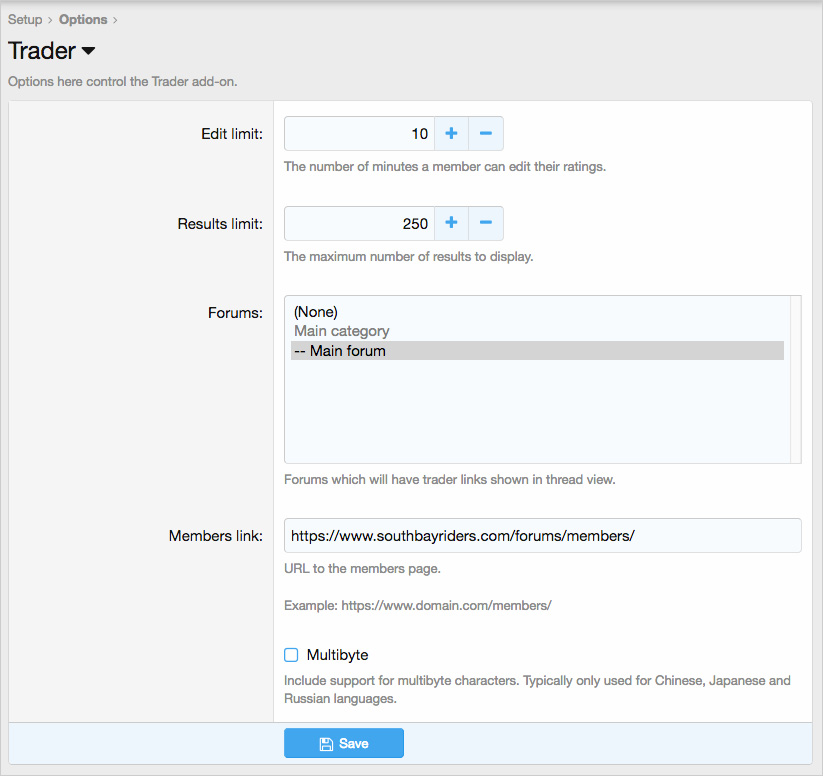Choose Main category in Forums list

pos(342,331)
